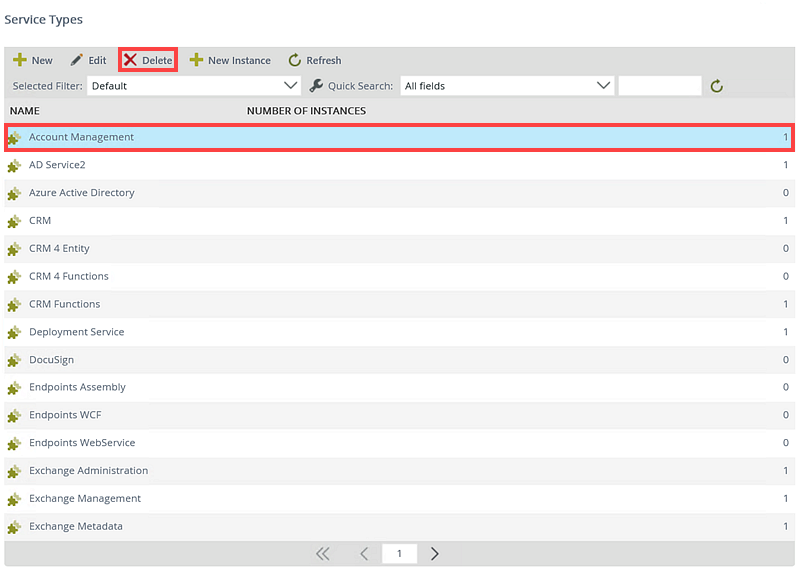
Task: Select the Exchange Administration row
Action: coord(399,470)
